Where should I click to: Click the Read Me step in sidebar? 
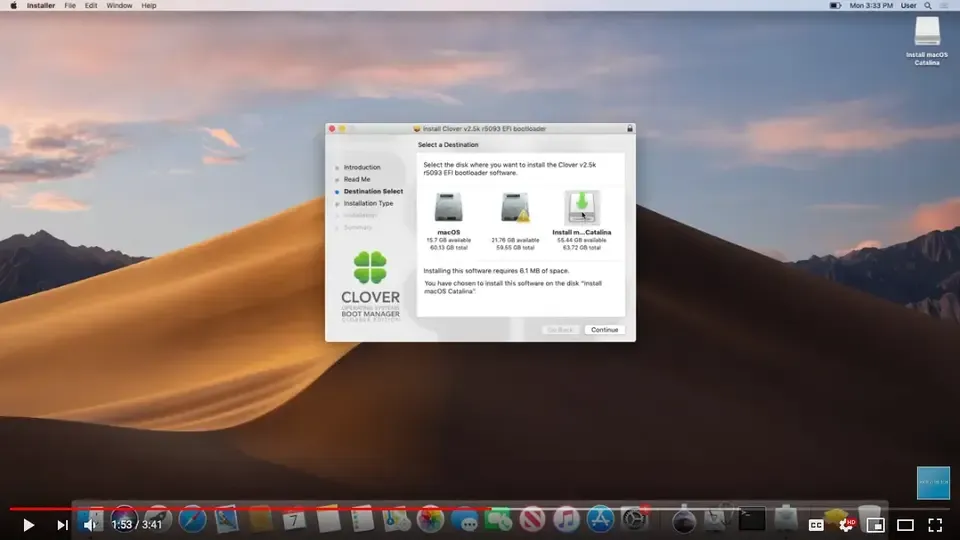(x=357, y=179)
